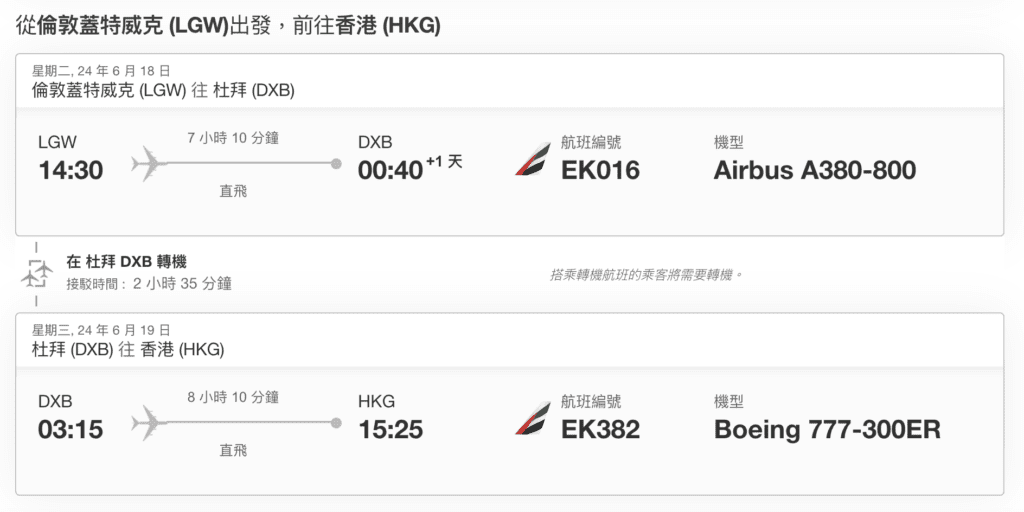The width and height of the screenshot is (1024, 512).
Task: Click the airplane icon on DXB route line
Action: click(146, 423)
